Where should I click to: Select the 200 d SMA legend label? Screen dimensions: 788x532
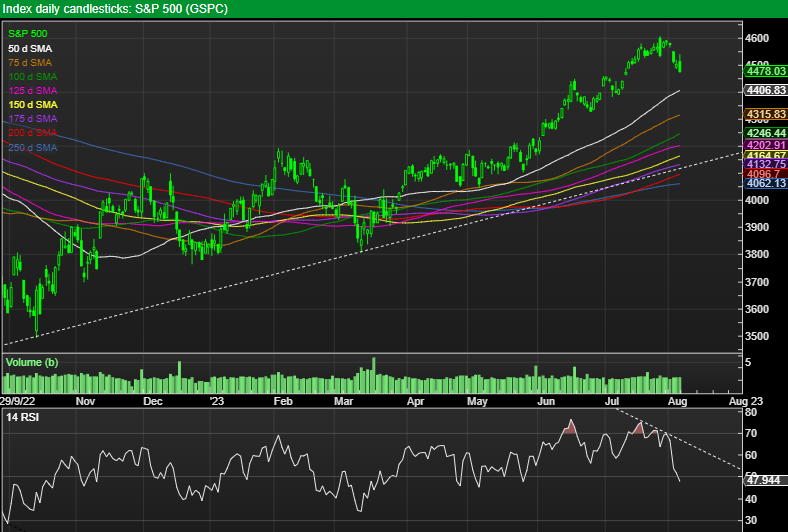(33, 133)
